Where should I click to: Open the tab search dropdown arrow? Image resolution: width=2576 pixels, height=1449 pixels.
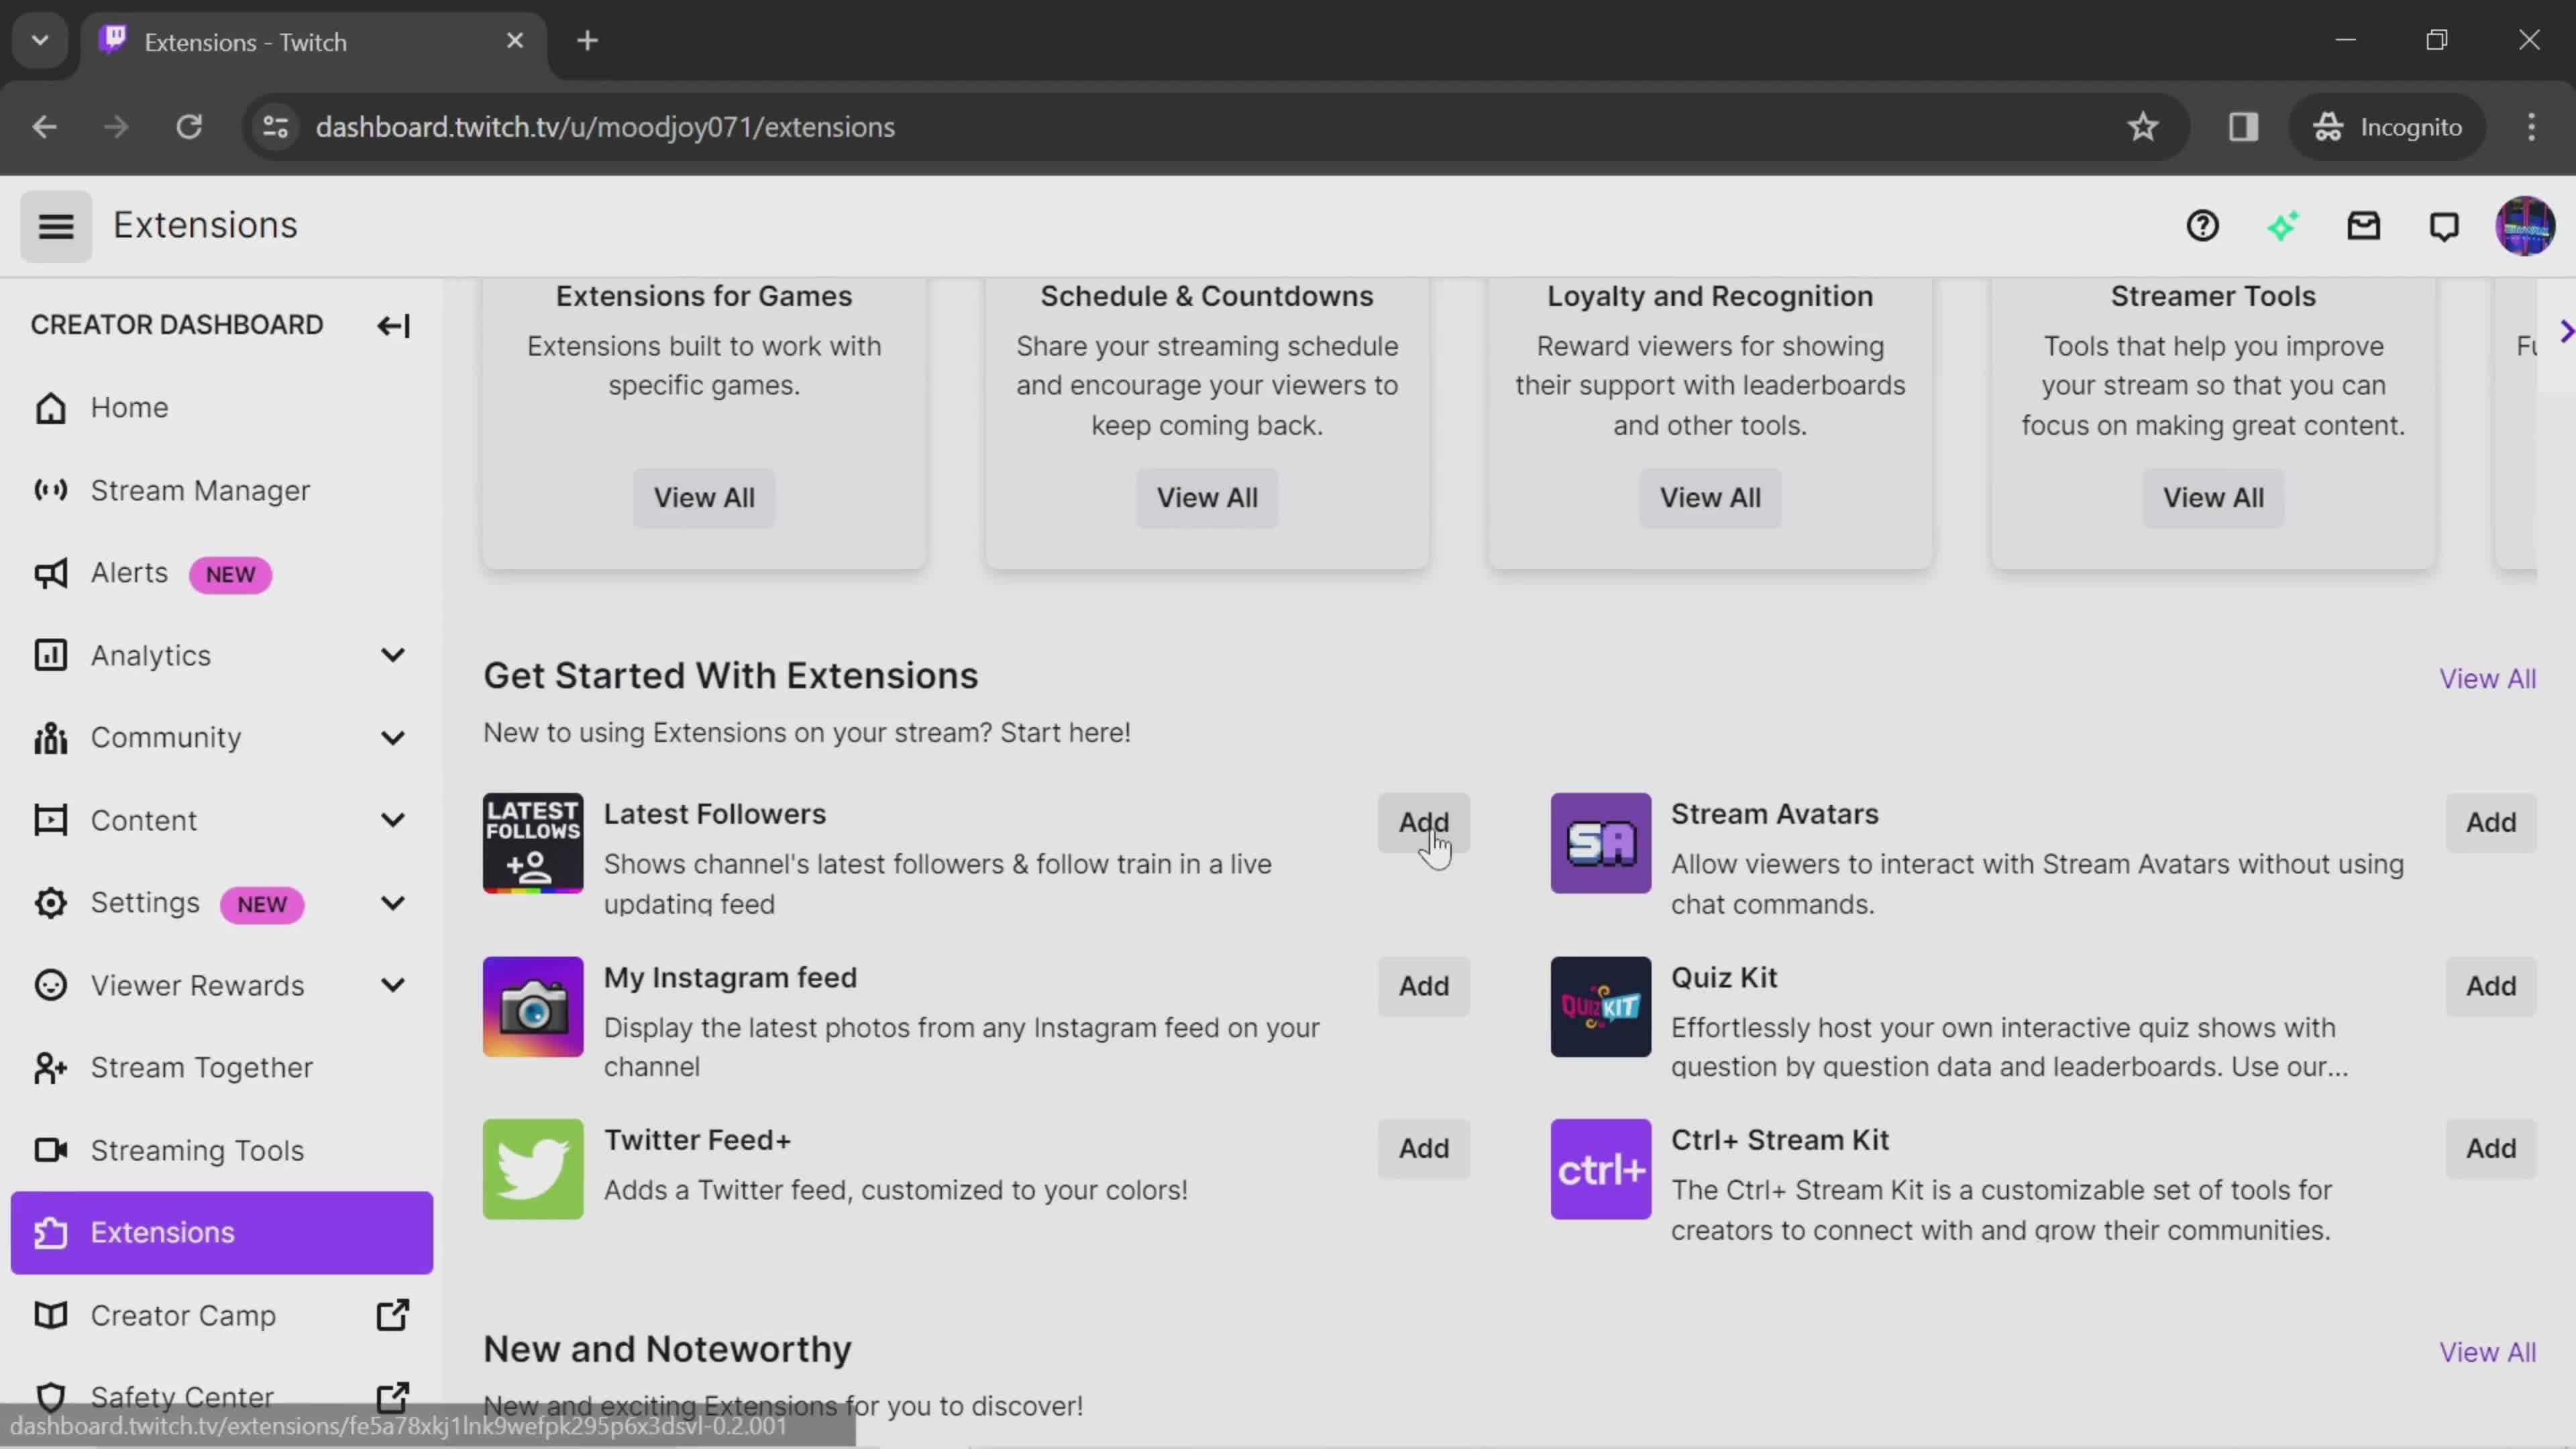[40, 41]
